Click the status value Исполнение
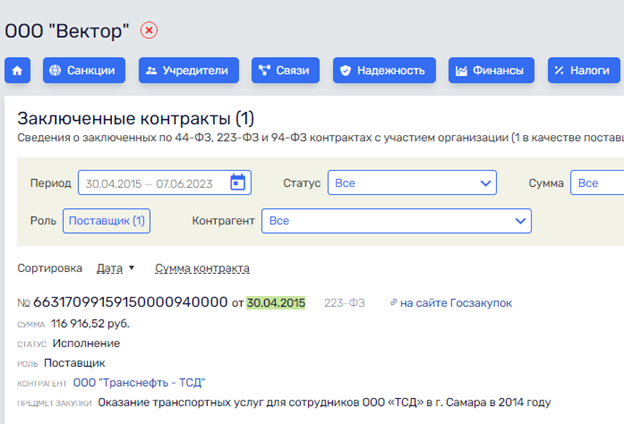624x424 pixels. pyautogui.click(x=86, y=343)
